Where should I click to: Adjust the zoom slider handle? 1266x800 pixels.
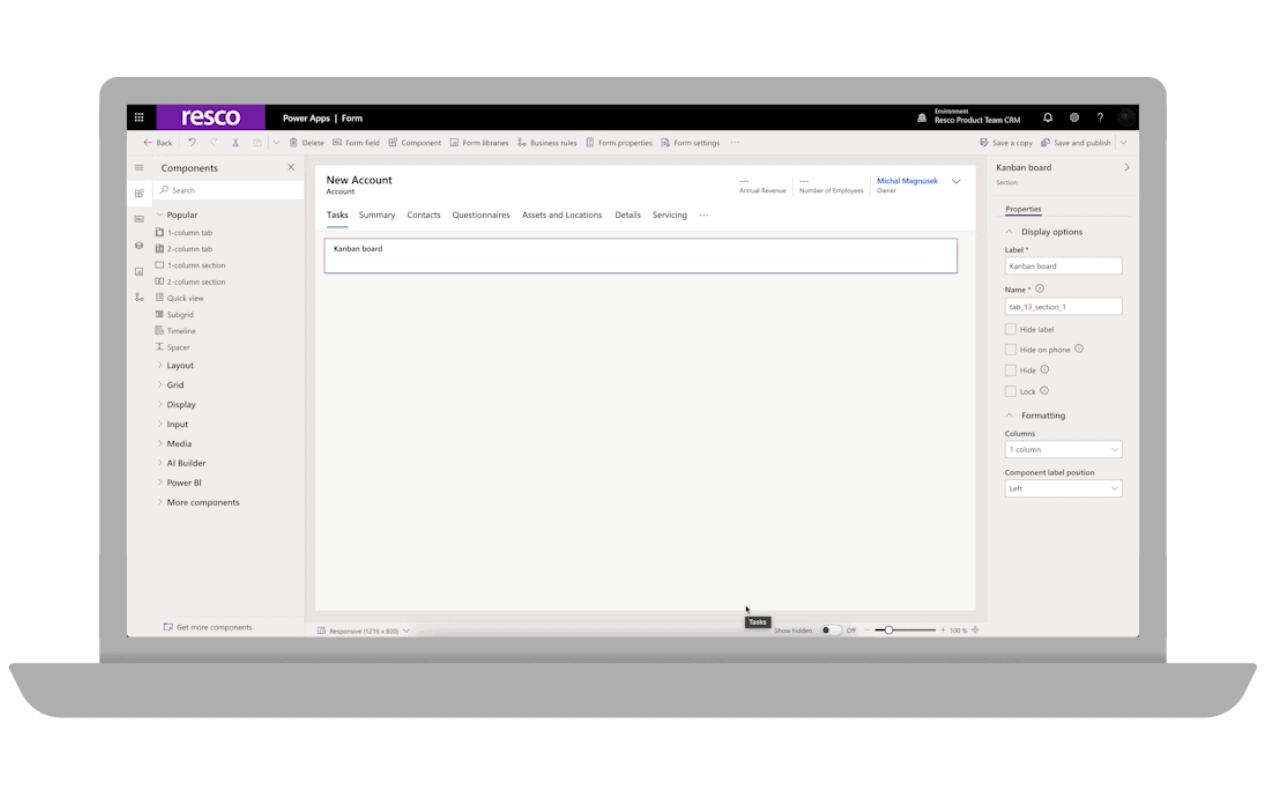888,630
